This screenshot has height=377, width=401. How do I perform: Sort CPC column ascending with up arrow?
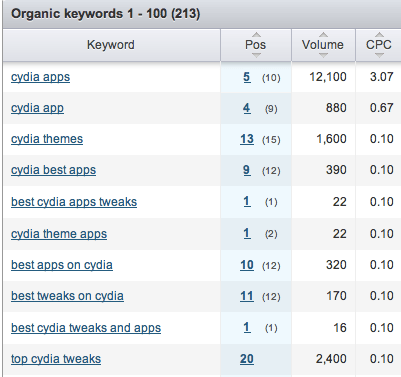click(379, 34)
